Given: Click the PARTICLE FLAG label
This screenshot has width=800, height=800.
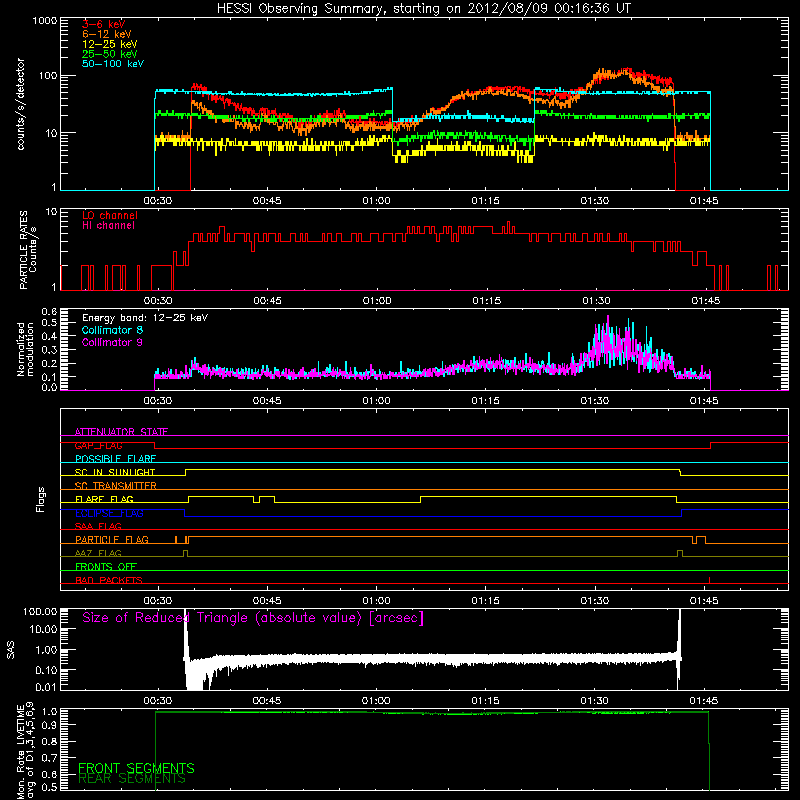Looking at the screenshot, I should pyautogui.click(x=112, y=540).
